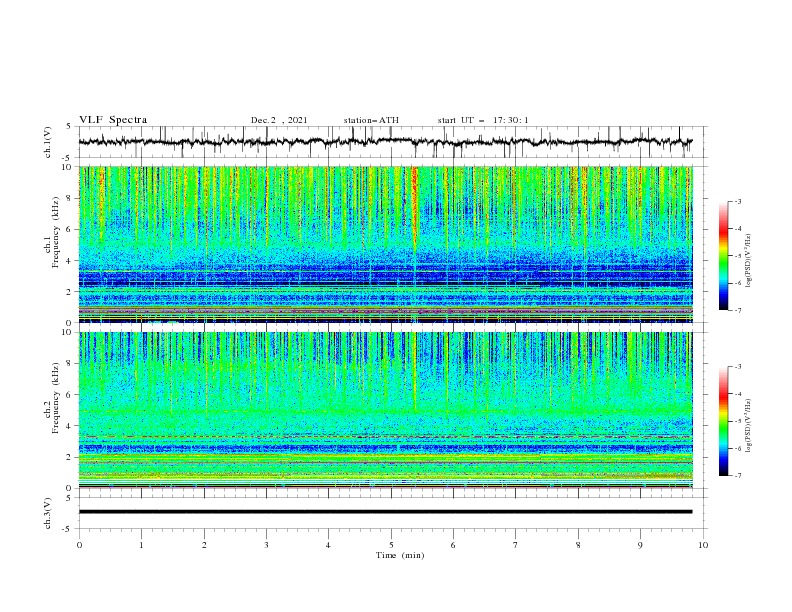Click the 'VLF Spectra' title text
This screenshot has width=792, height=612.
coord(113,120)
